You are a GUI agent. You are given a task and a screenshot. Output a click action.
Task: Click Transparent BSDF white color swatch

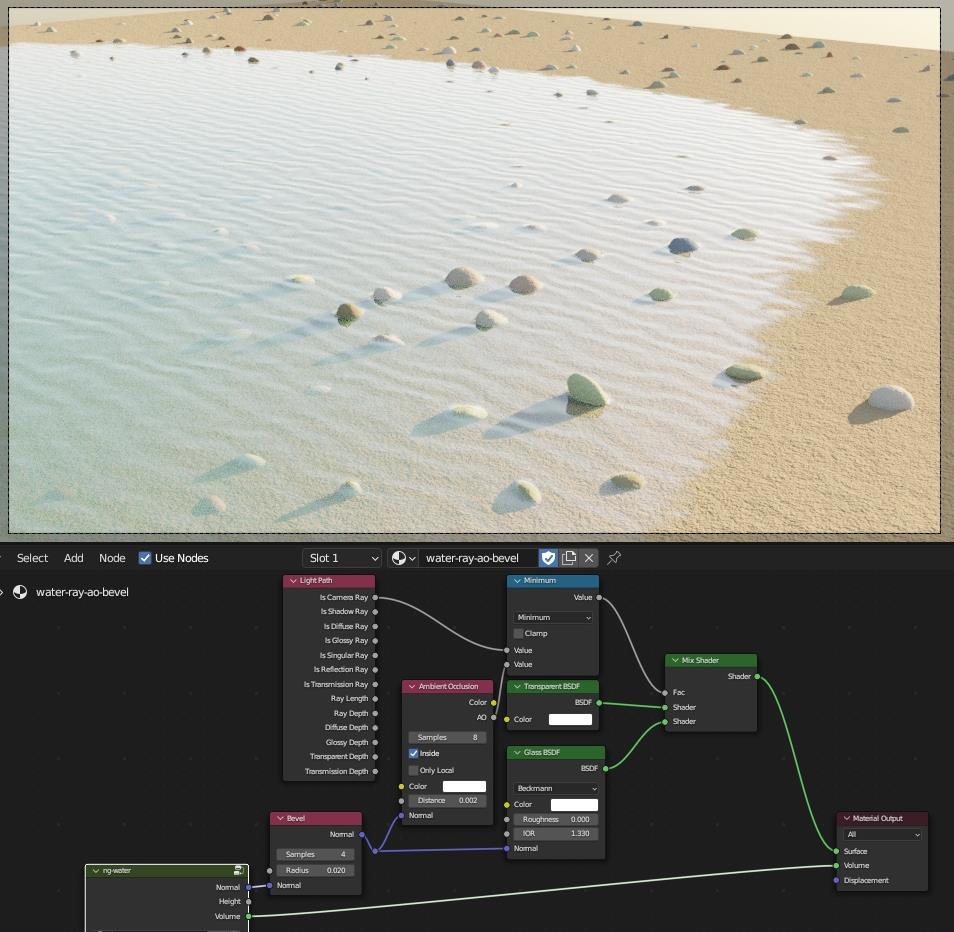[570, 720]
